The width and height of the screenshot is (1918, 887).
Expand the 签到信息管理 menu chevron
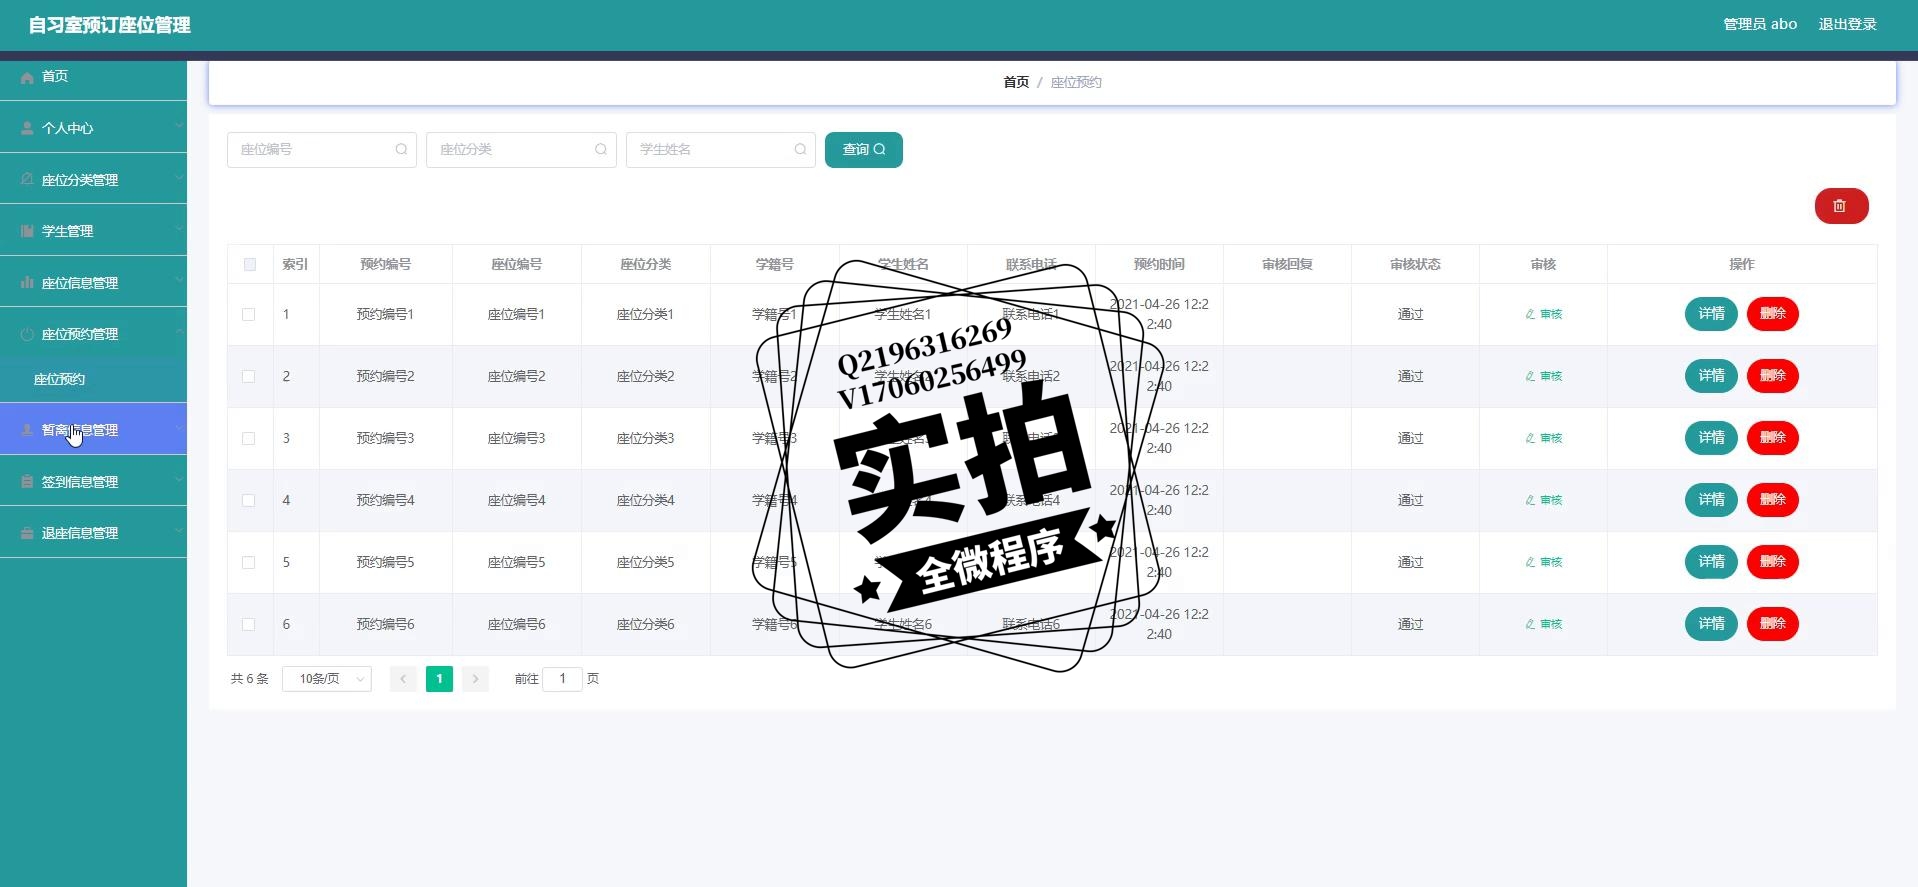178,480
